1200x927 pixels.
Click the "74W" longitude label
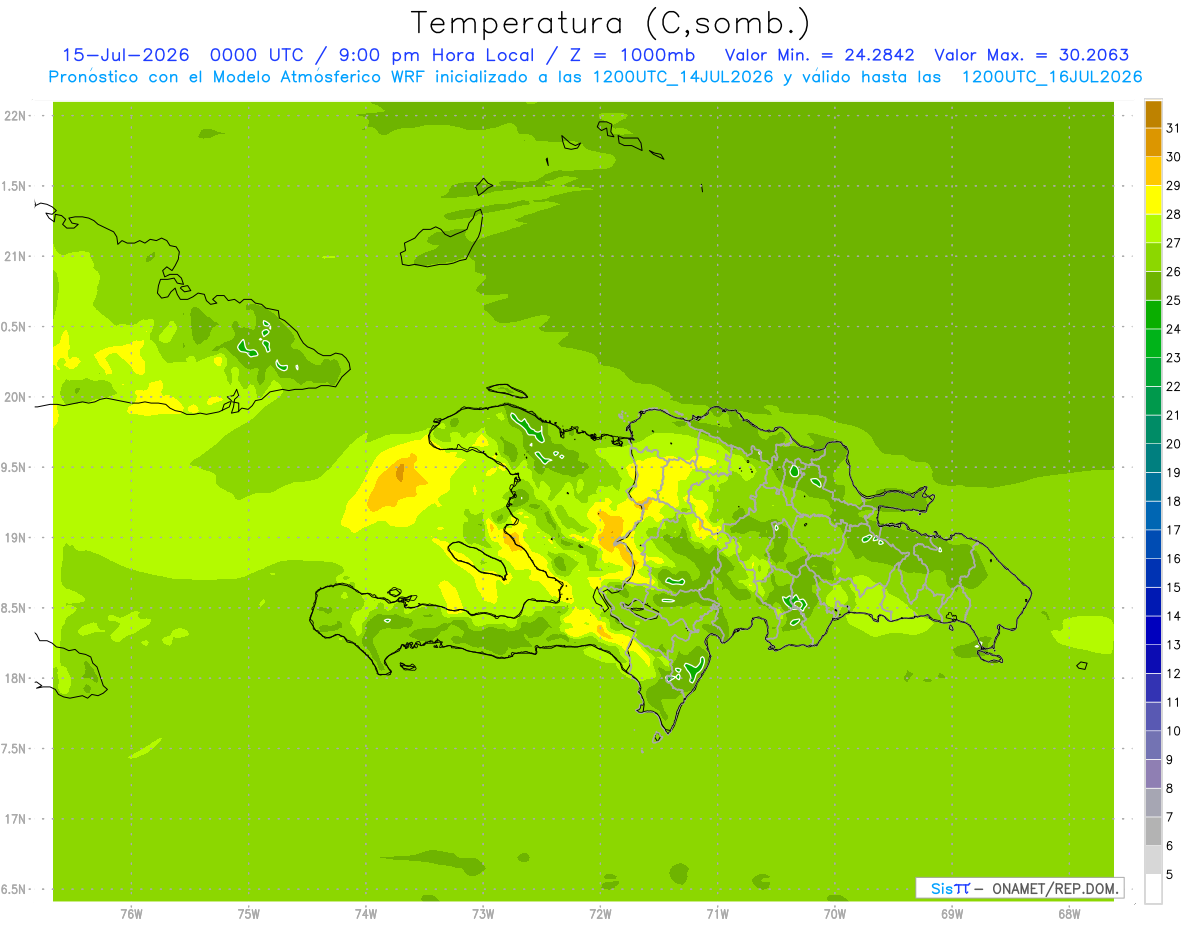click(365, 914)
